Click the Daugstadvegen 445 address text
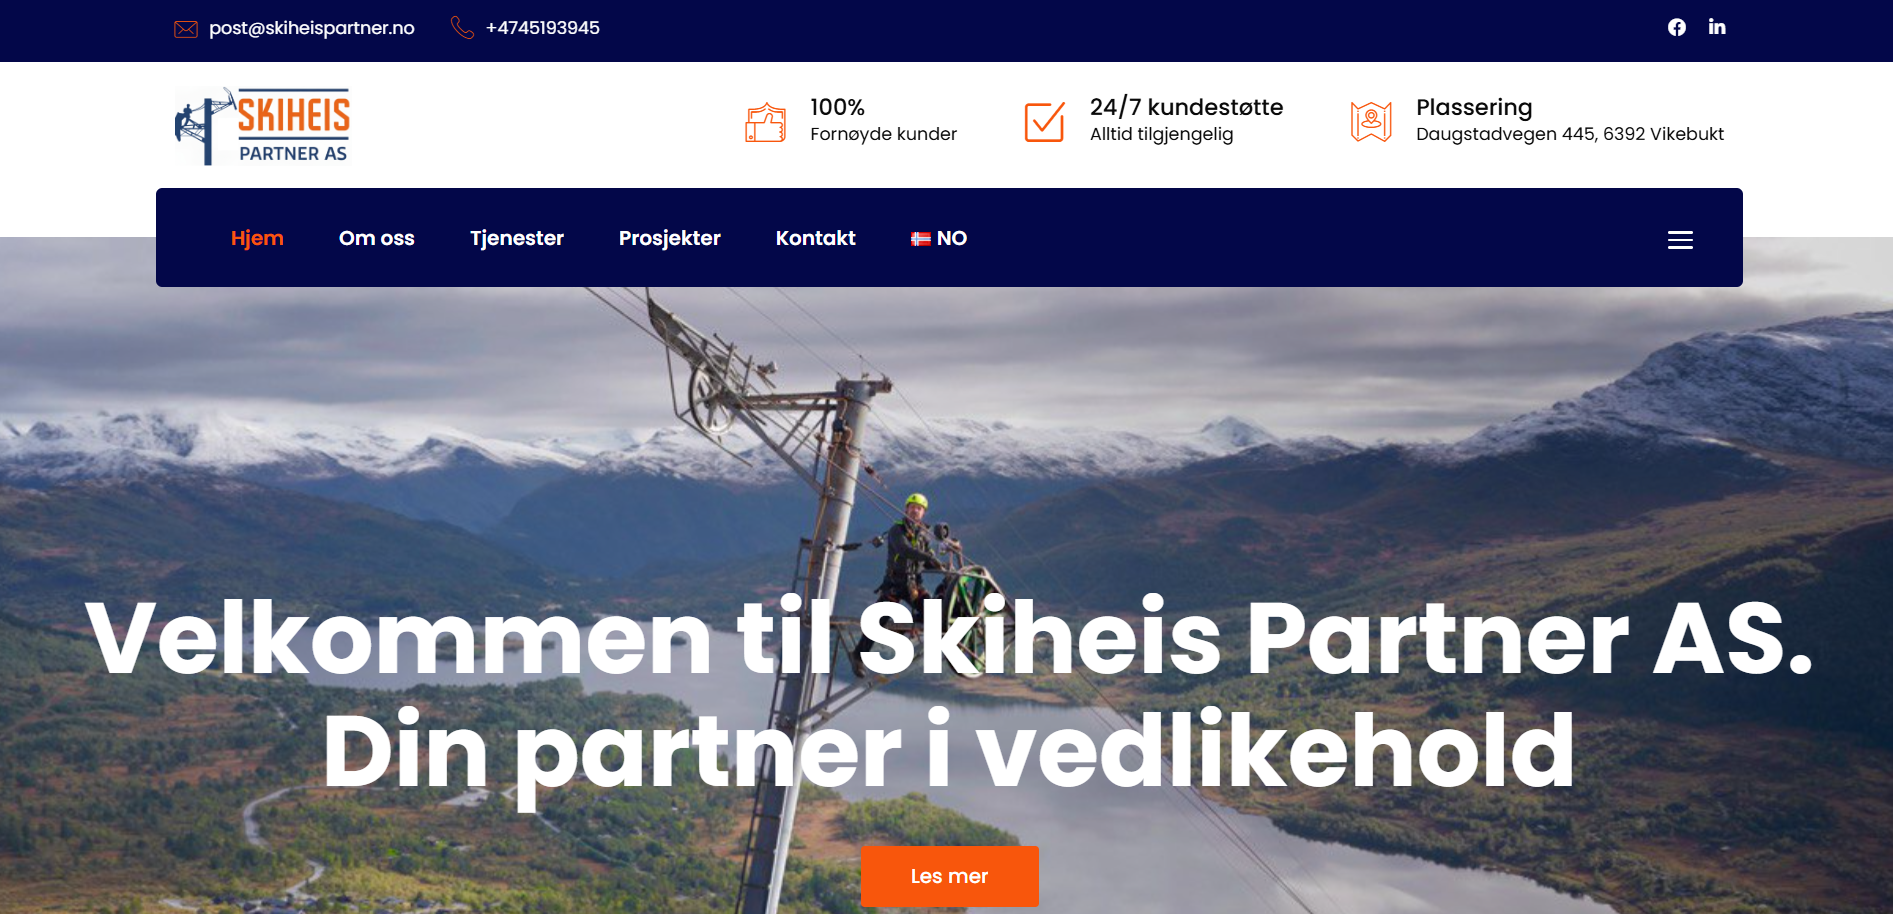 pos(1570,134)
